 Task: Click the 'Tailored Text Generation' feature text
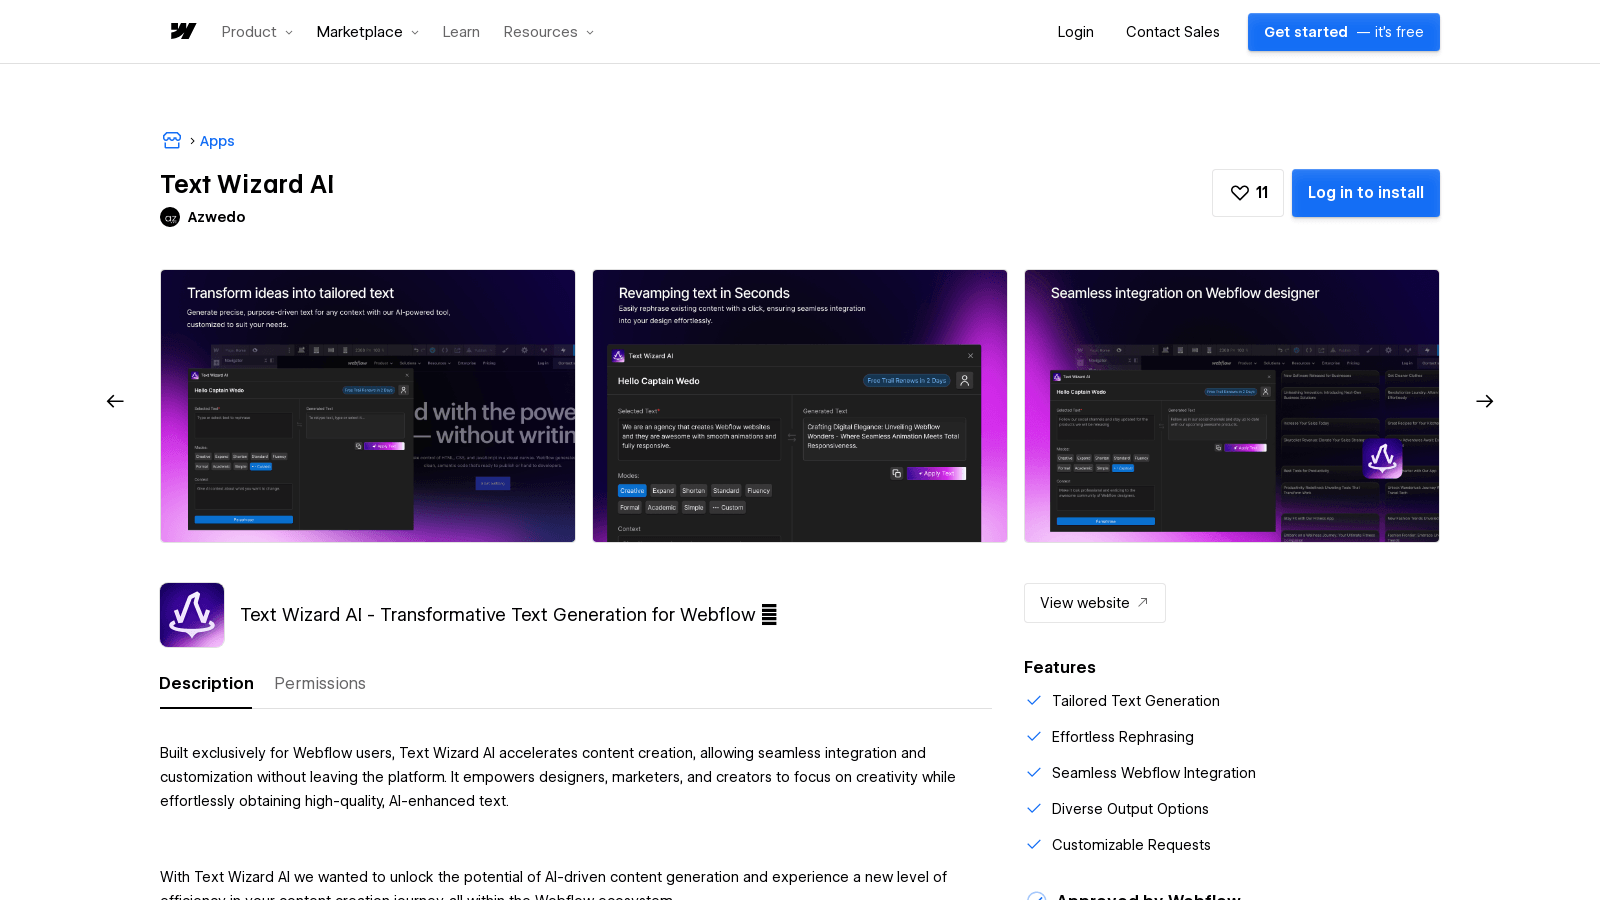pos(1136,701)
